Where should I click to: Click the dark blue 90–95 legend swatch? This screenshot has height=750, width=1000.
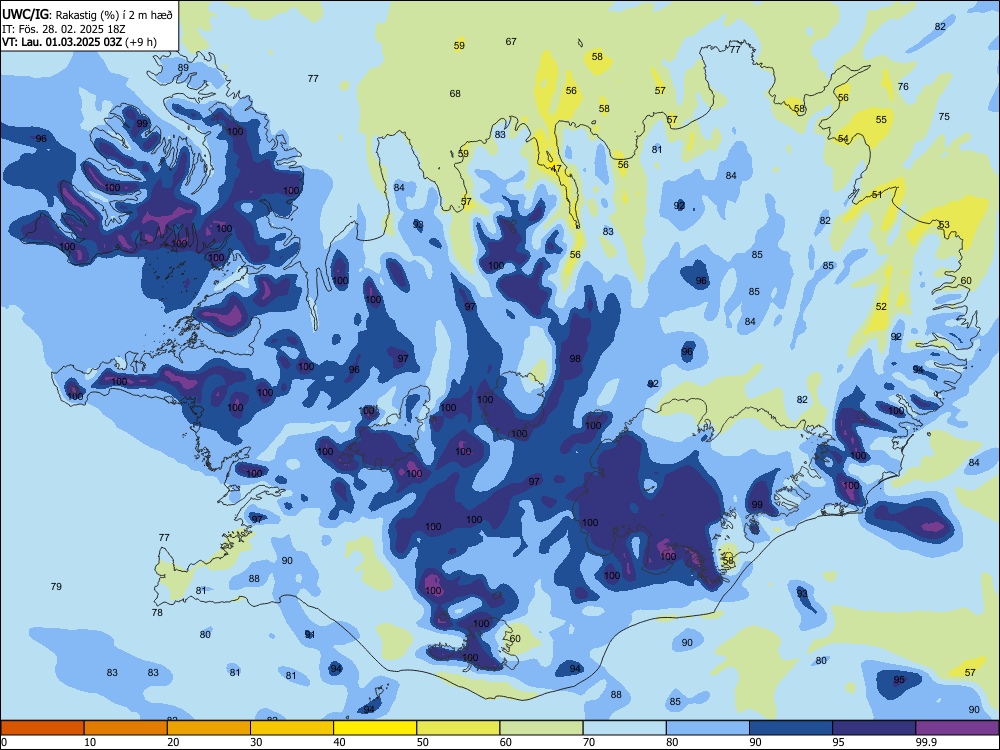coord(791,728)
